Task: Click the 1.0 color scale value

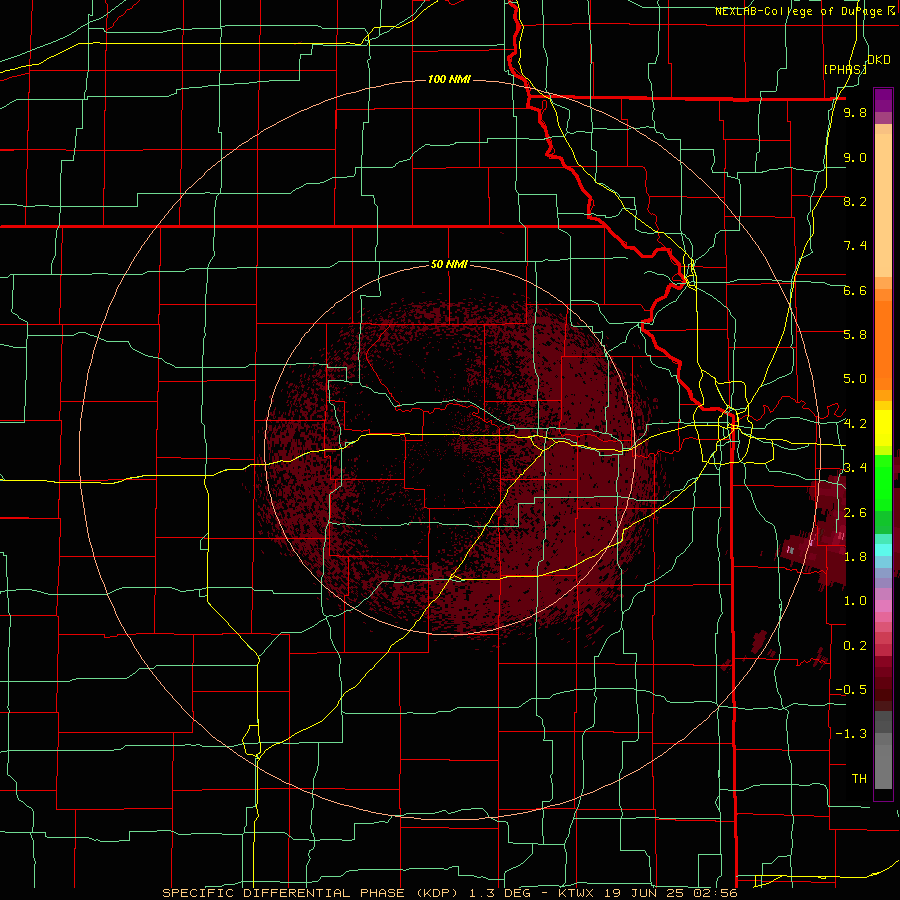Action: tap(855, 600)
